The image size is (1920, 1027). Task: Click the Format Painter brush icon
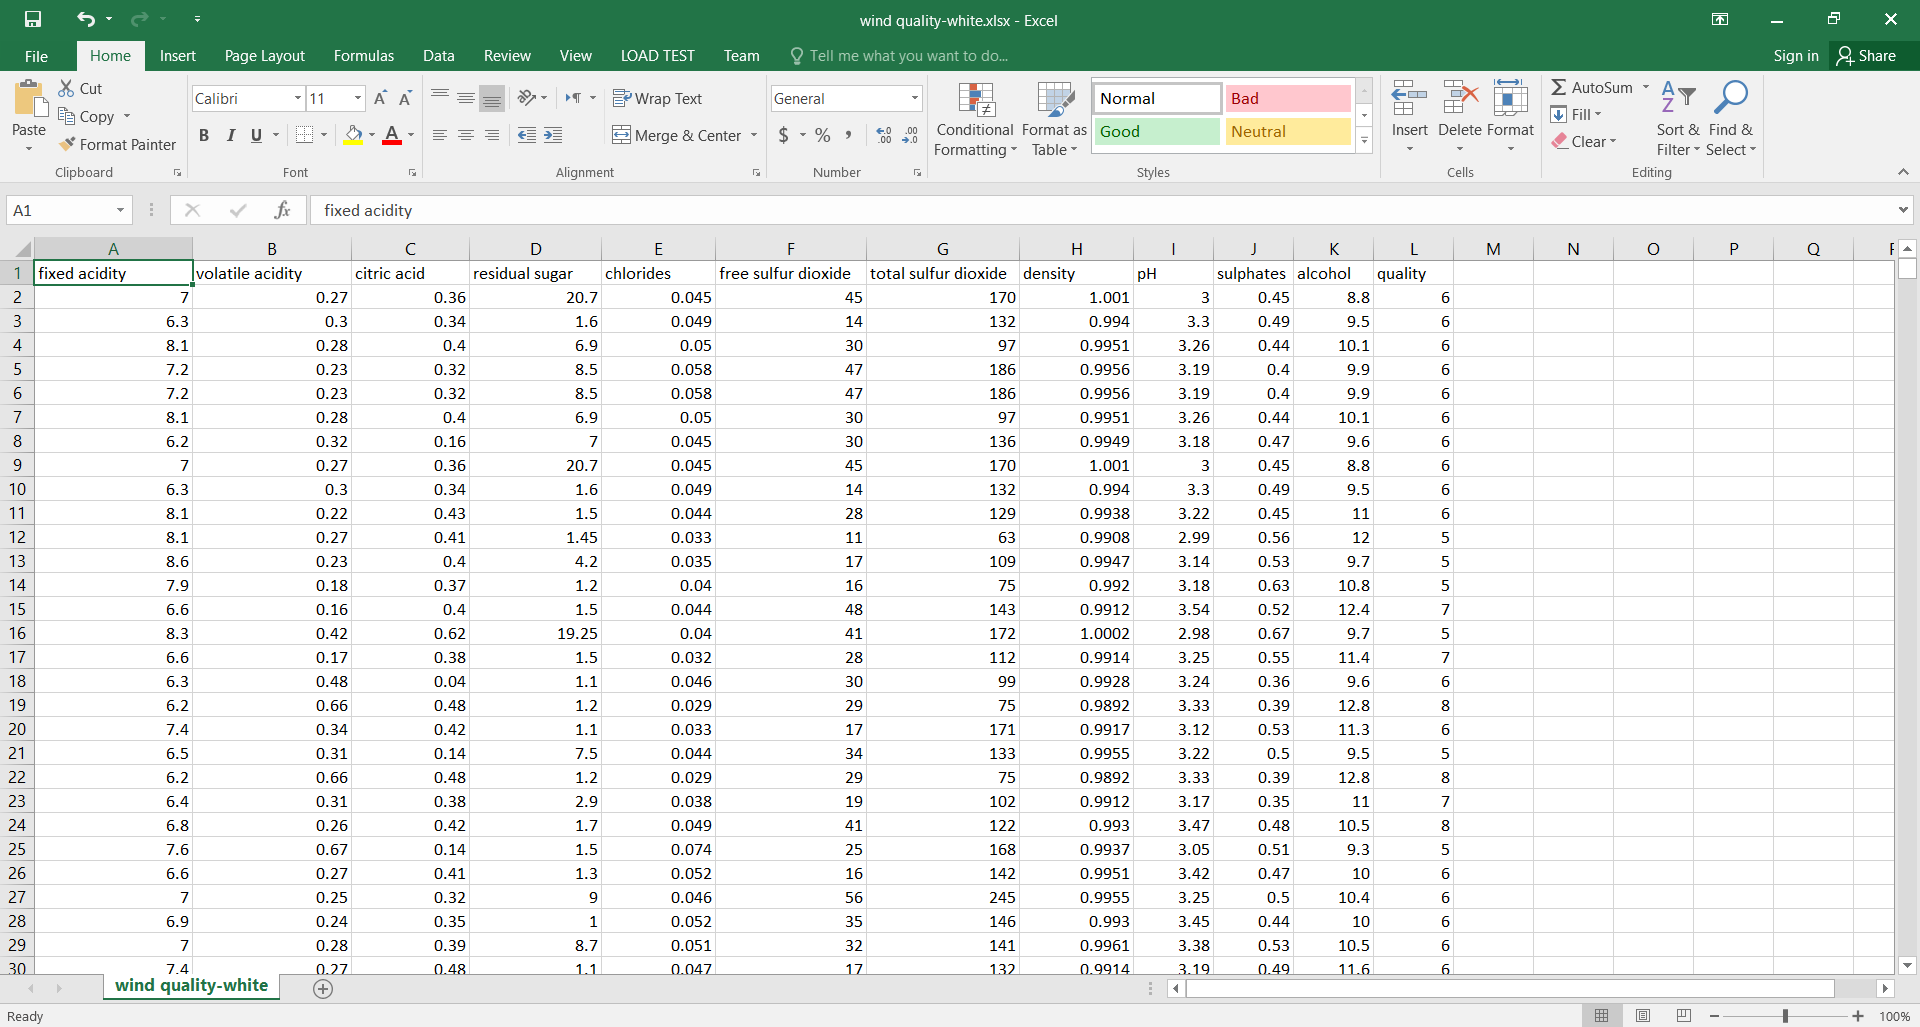(x=67, y=145)
